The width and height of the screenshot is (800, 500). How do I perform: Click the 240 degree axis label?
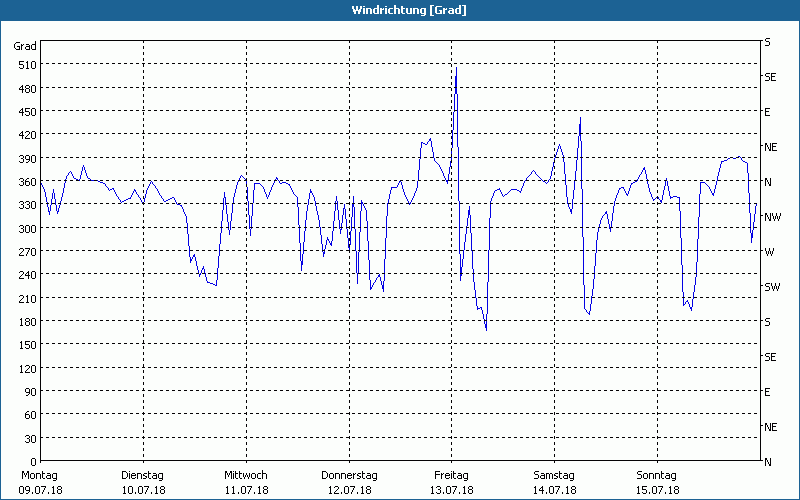[x=28, y=275]
